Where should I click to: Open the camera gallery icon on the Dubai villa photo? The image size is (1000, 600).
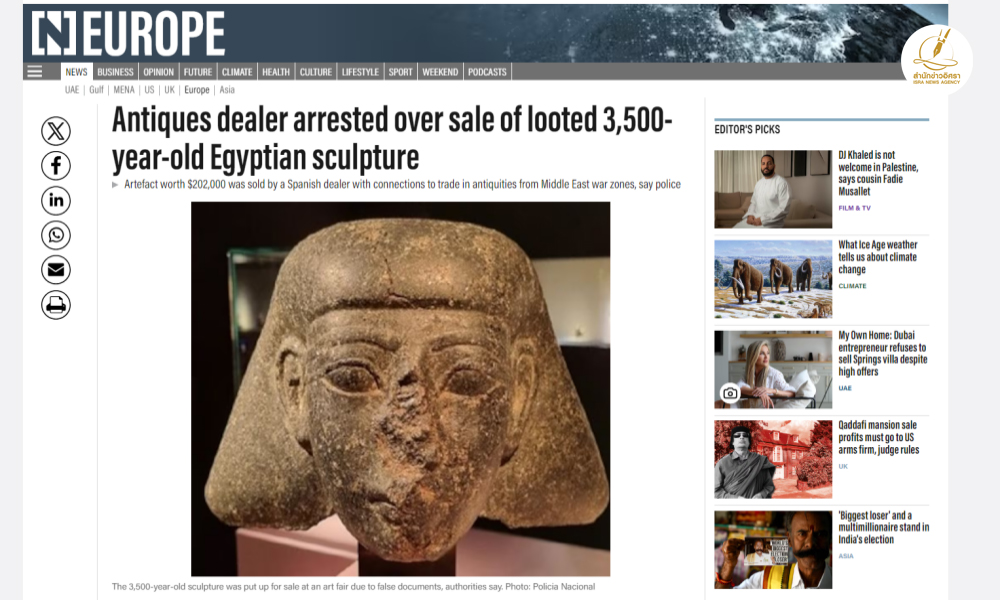pos(730,393)
